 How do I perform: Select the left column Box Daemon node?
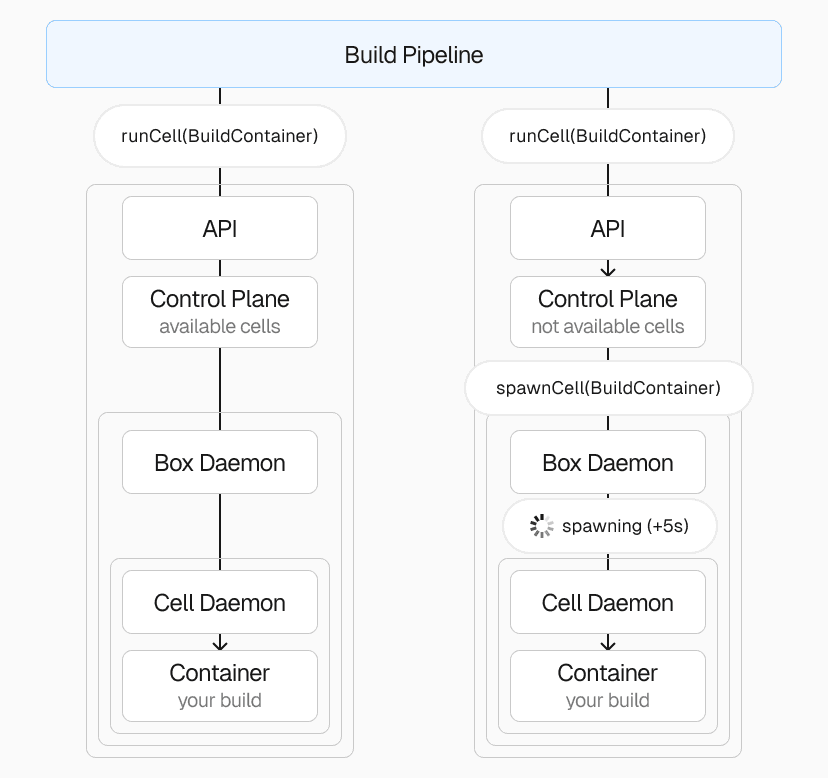coord(220,462)
